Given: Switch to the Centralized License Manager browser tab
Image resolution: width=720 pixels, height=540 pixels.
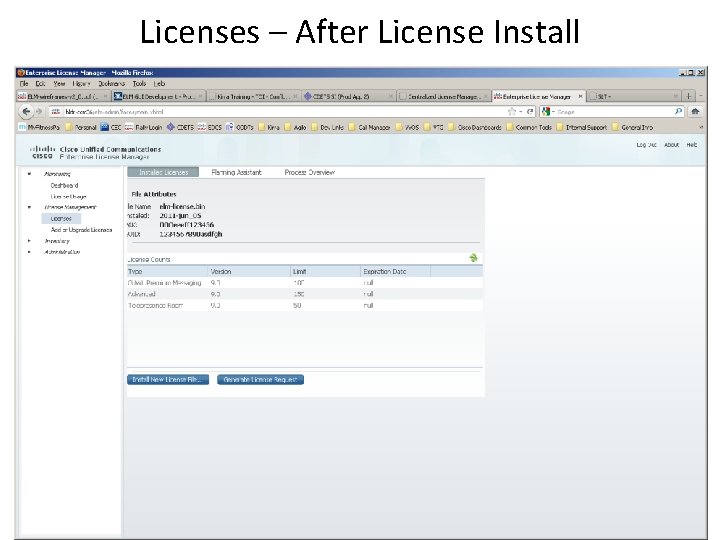Looking at the screenshot, I should pyautogui.click(x=443, y=96).
